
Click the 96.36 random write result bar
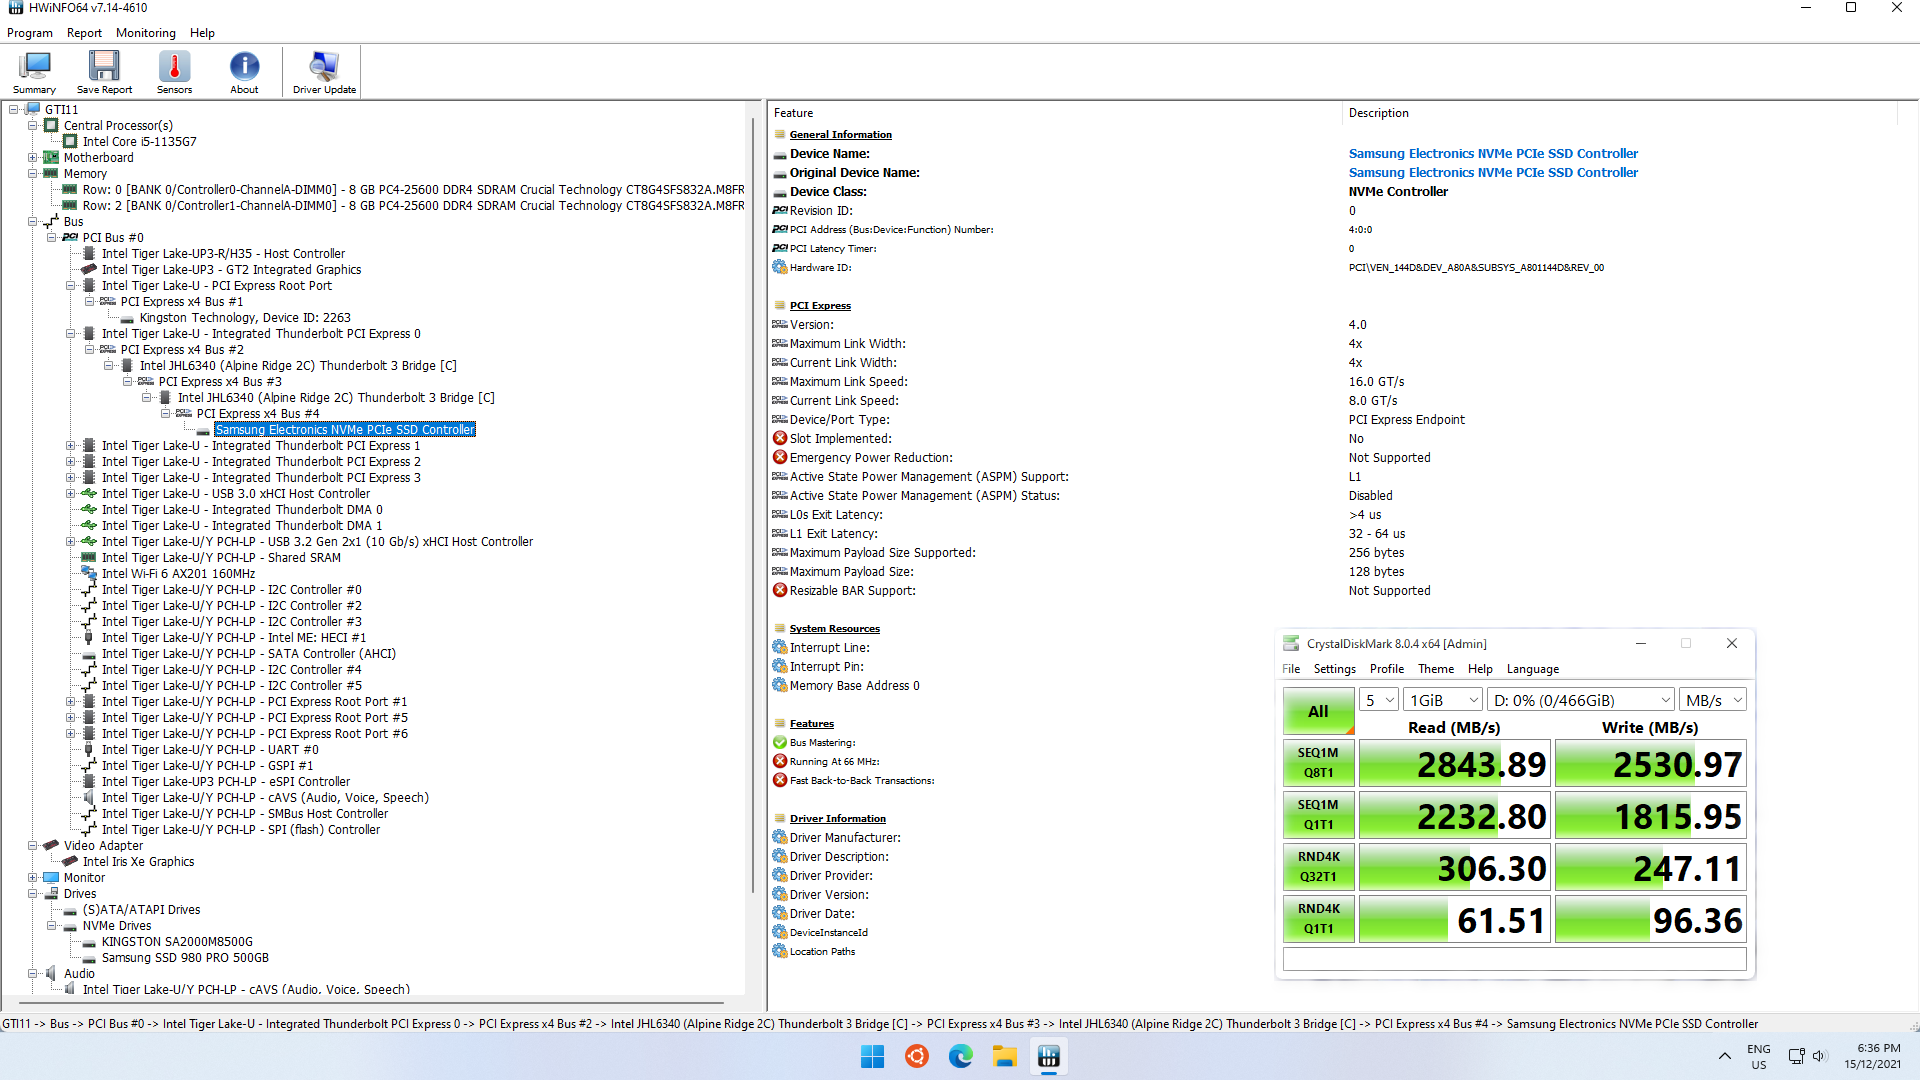[1650, 920]
